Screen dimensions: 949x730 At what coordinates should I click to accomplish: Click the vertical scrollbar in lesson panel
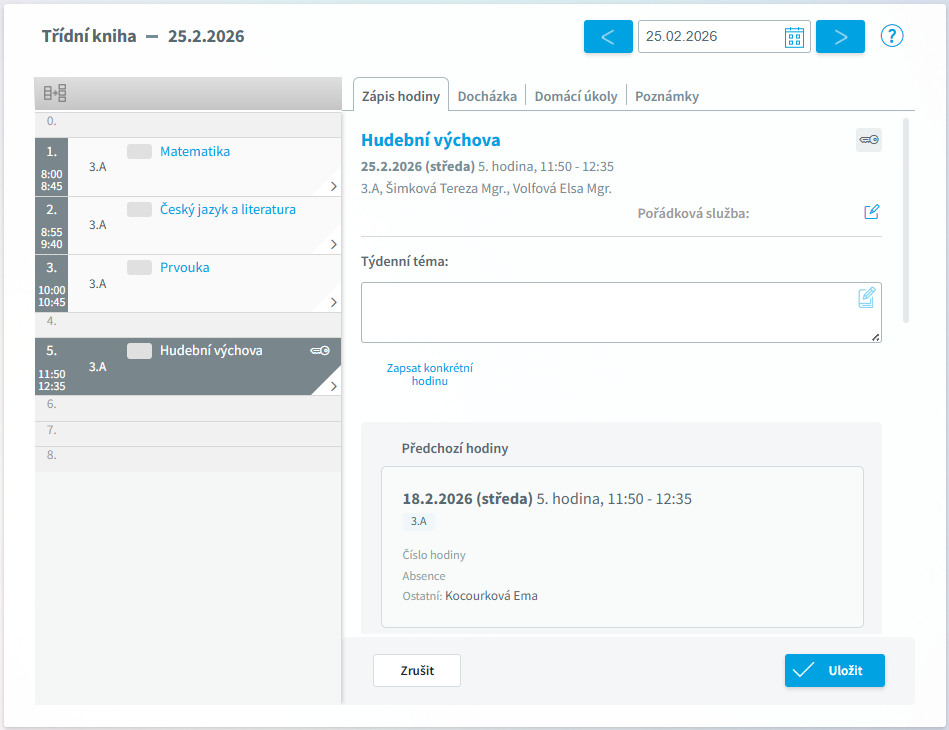pos(906,220)
